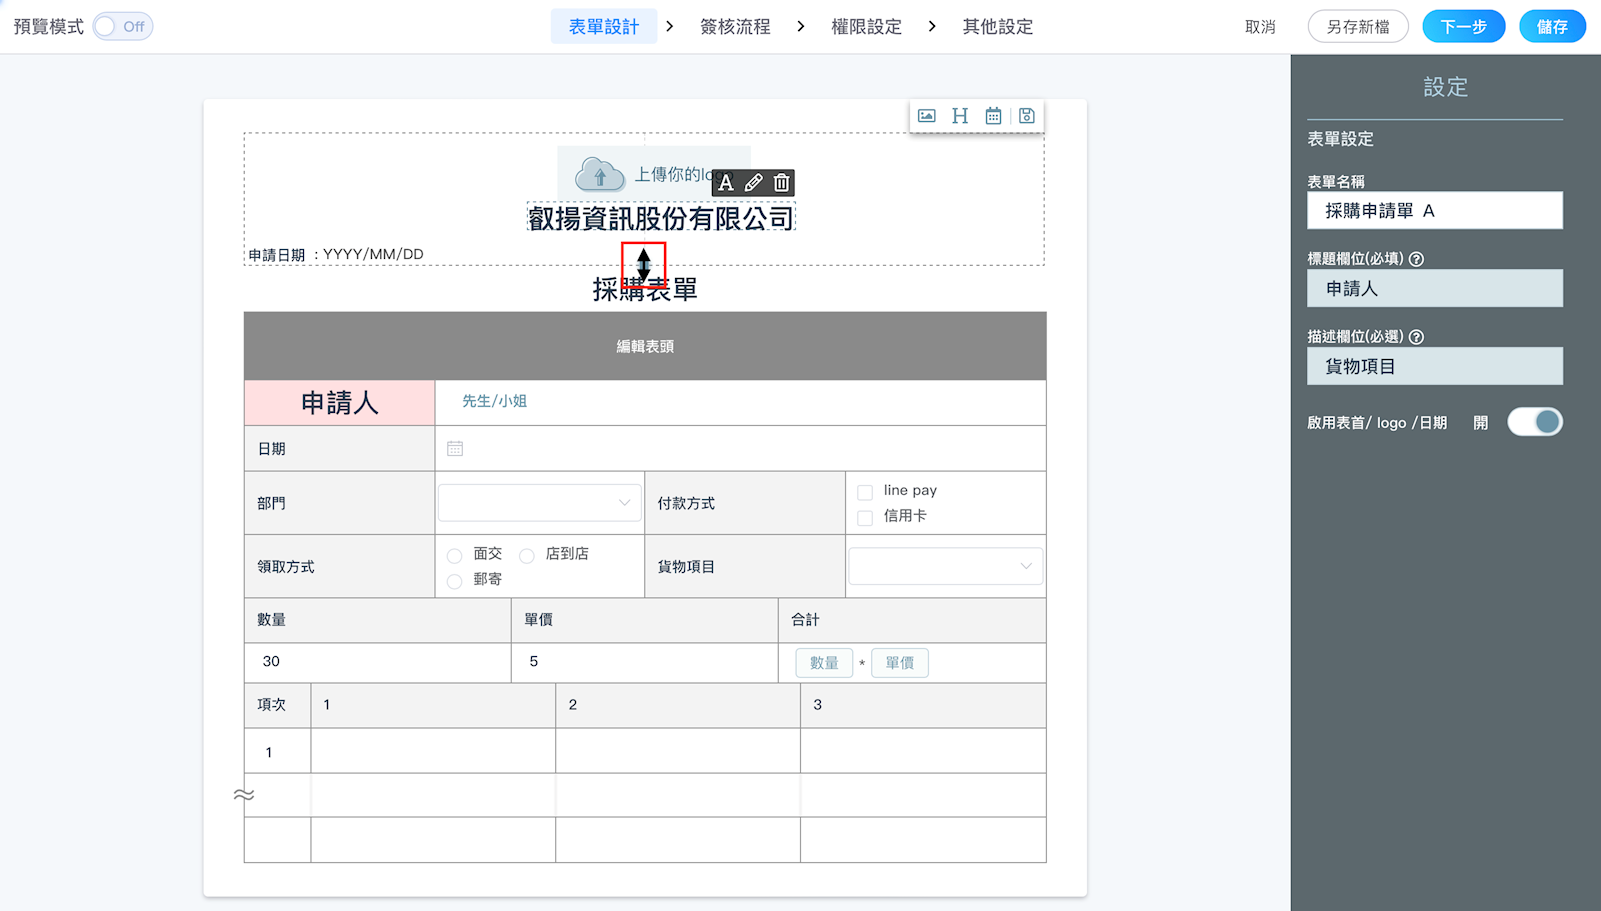
Task: Select the 店到店 radio button
Action: pos(527,556)
